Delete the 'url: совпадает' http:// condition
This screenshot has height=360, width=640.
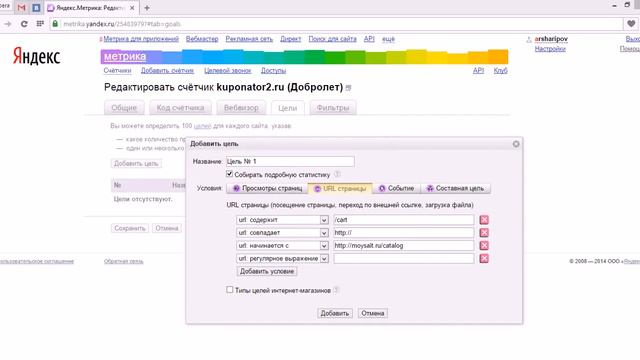484,233
